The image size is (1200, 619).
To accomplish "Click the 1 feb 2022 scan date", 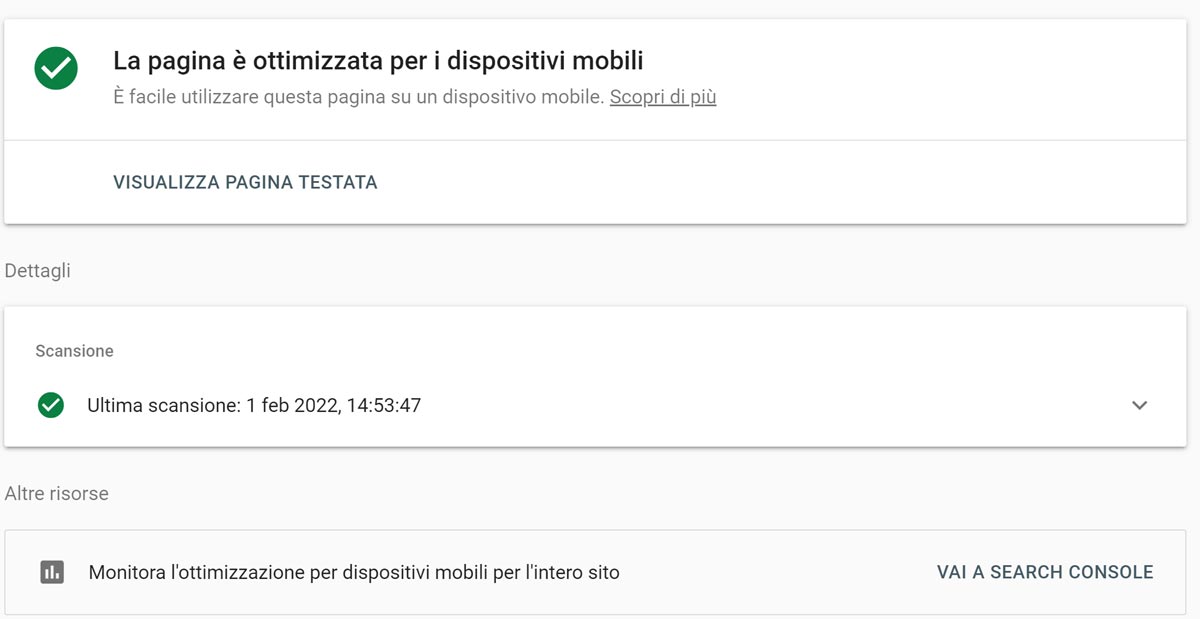I will (x=290, y=406).
